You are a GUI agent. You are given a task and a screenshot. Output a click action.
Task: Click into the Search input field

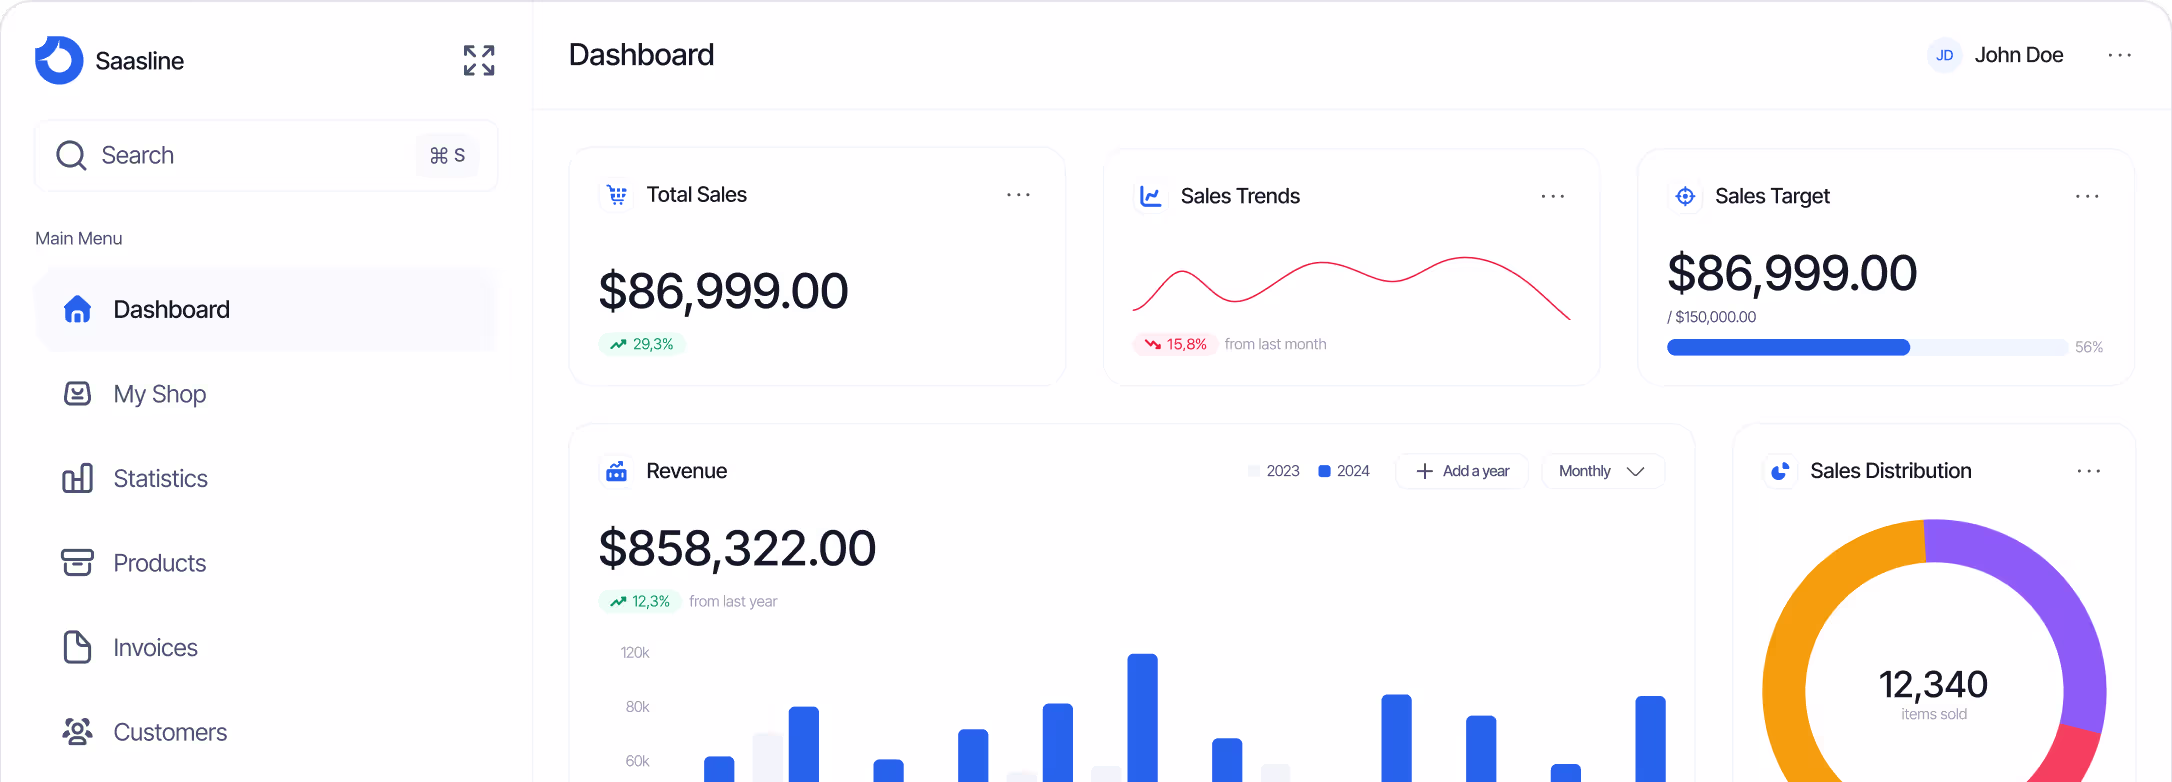point(266,155)
